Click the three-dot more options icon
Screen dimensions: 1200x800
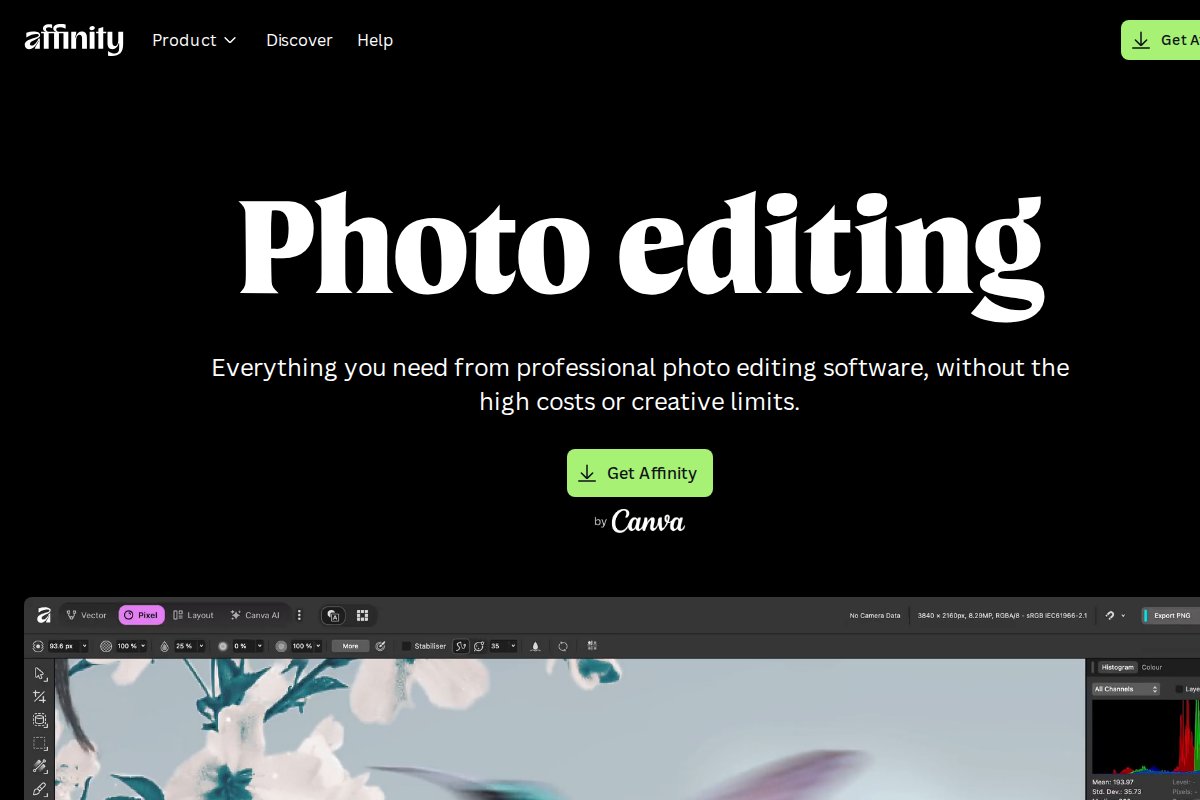299,615
